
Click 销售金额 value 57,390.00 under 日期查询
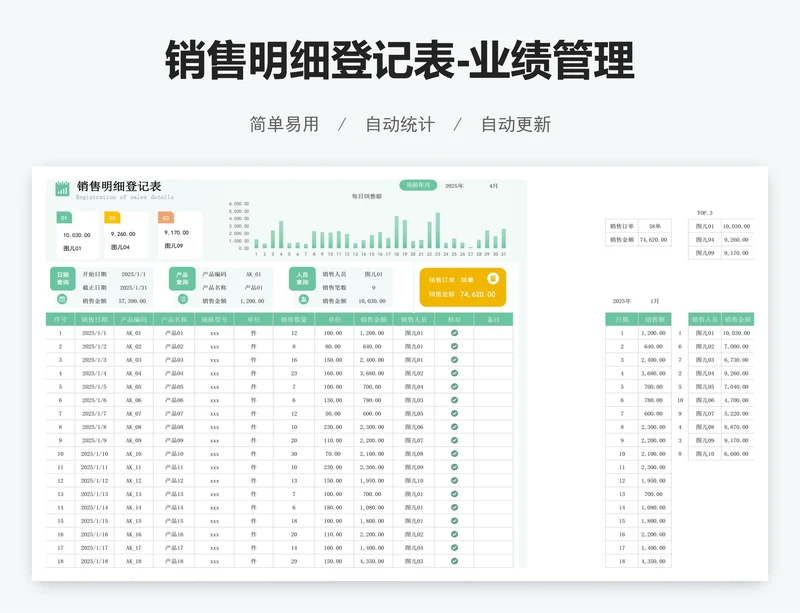(132, 301)
